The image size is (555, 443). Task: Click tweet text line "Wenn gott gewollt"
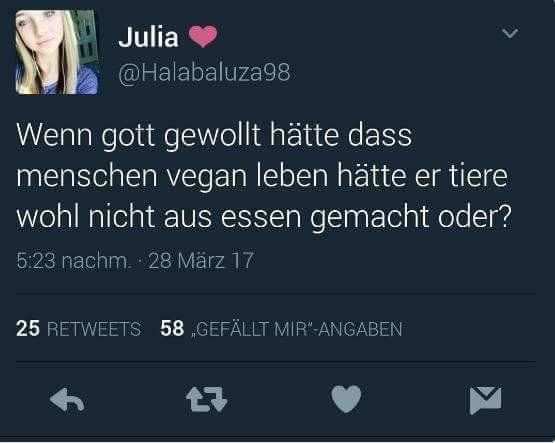[138, 136]
